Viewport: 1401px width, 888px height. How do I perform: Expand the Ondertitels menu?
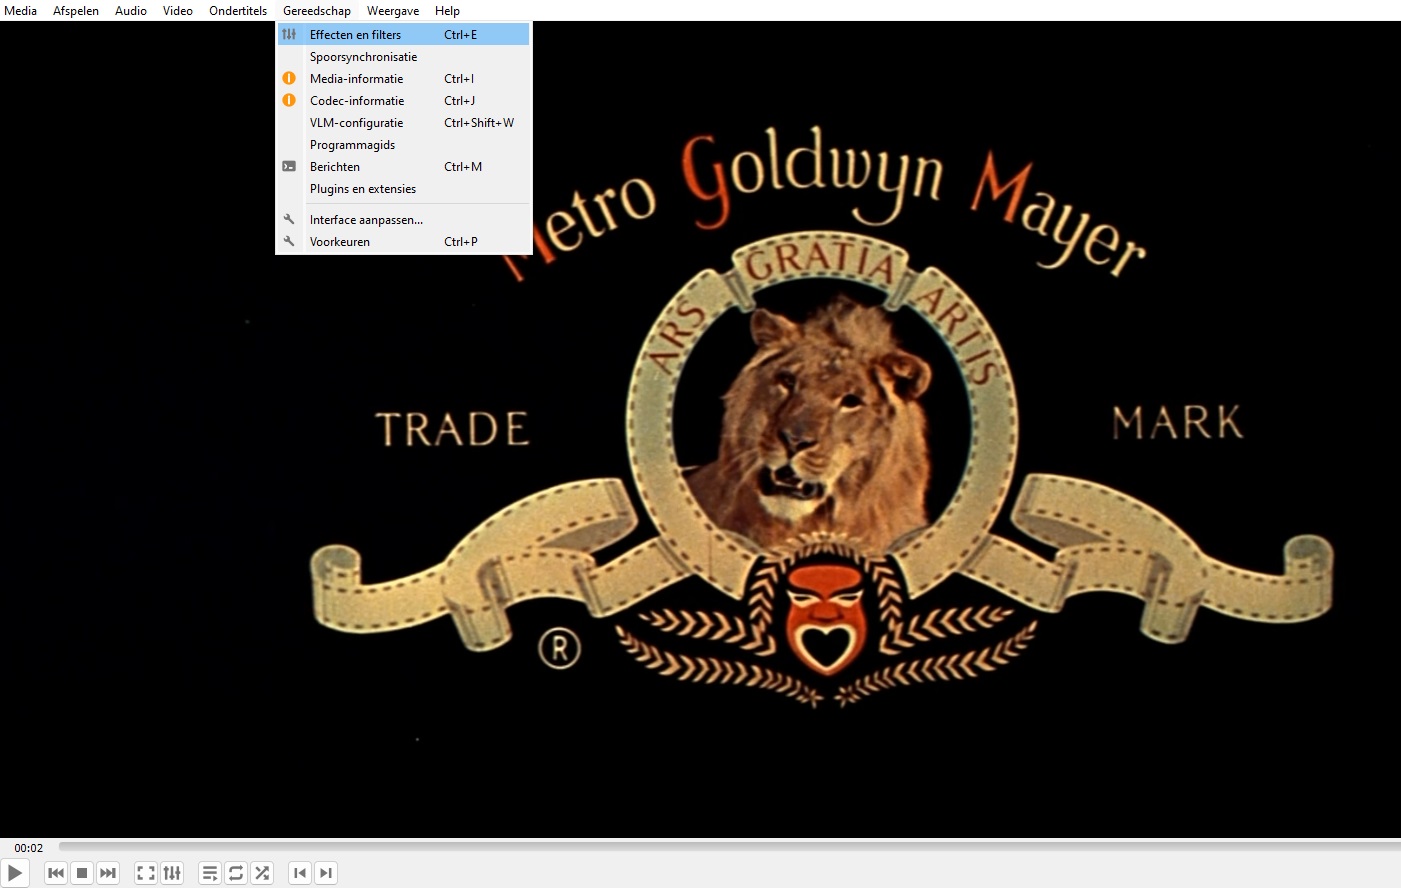(238, 11)
